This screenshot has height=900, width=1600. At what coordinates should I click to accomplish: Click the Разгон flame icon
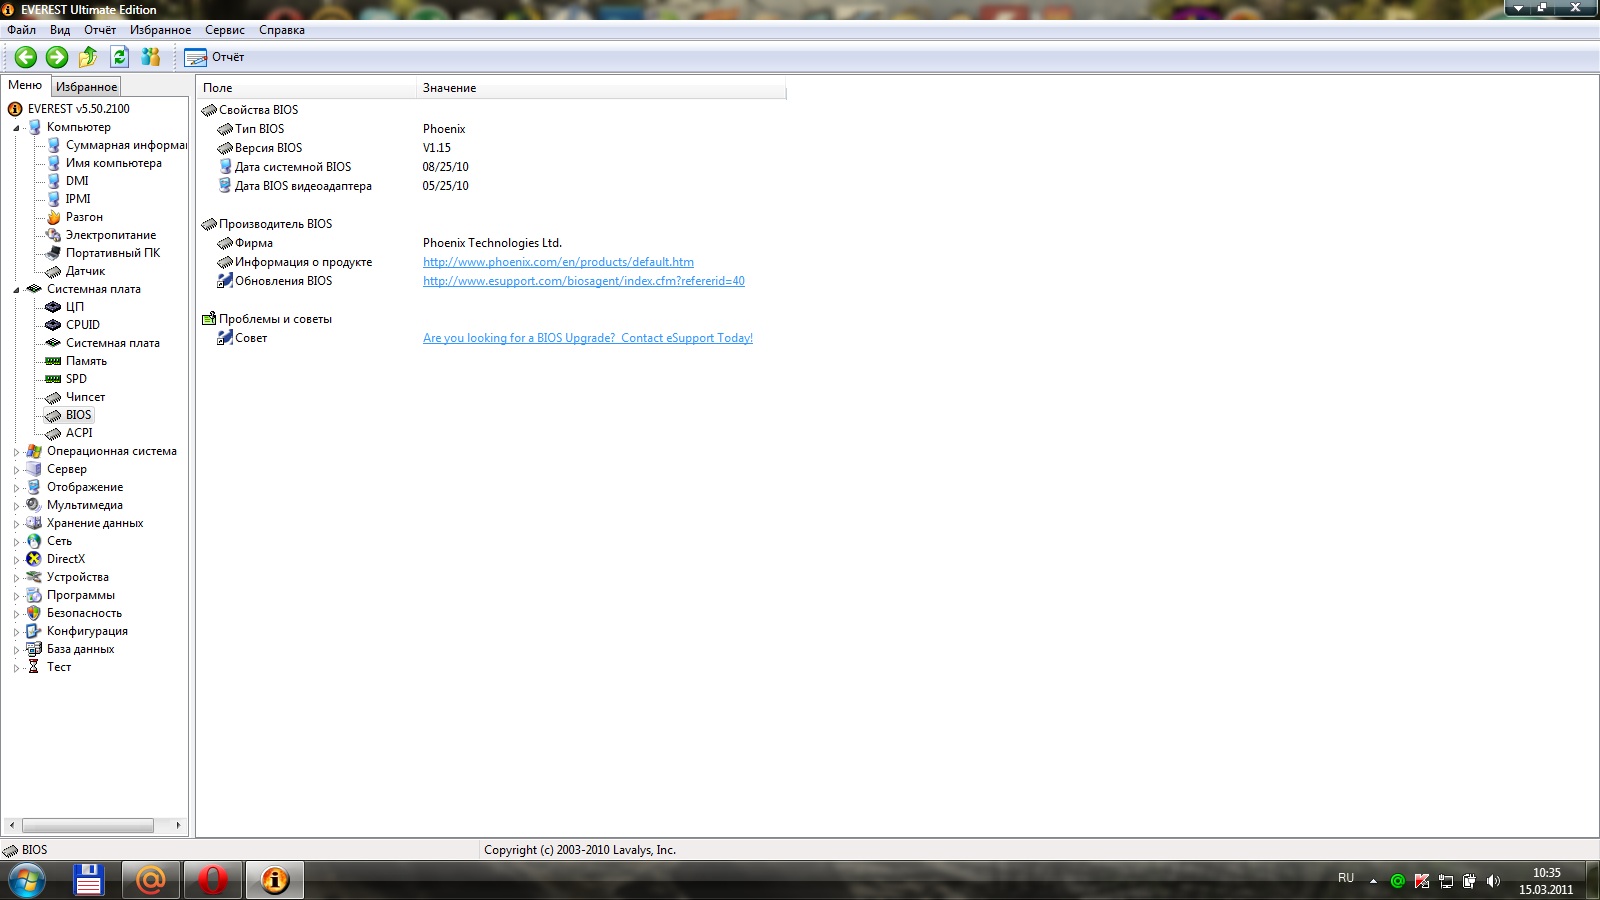pos(53,217)
